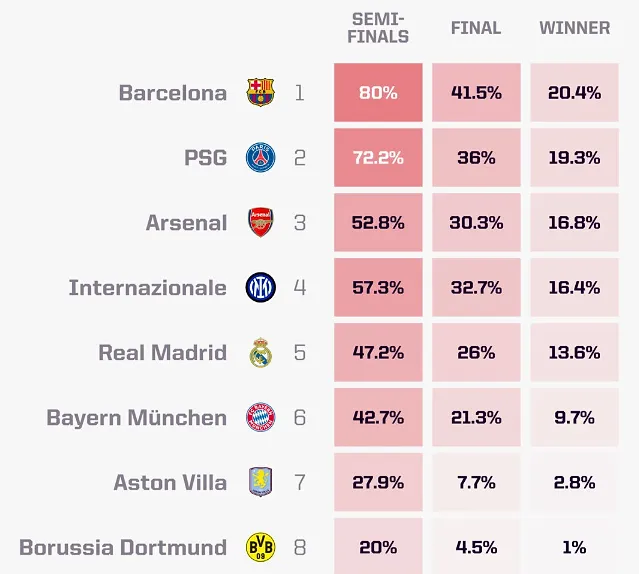Click PSG's 72.2% semi-finals cell
639x574 pixels.
pyautogui.click(x=378, y=157)
